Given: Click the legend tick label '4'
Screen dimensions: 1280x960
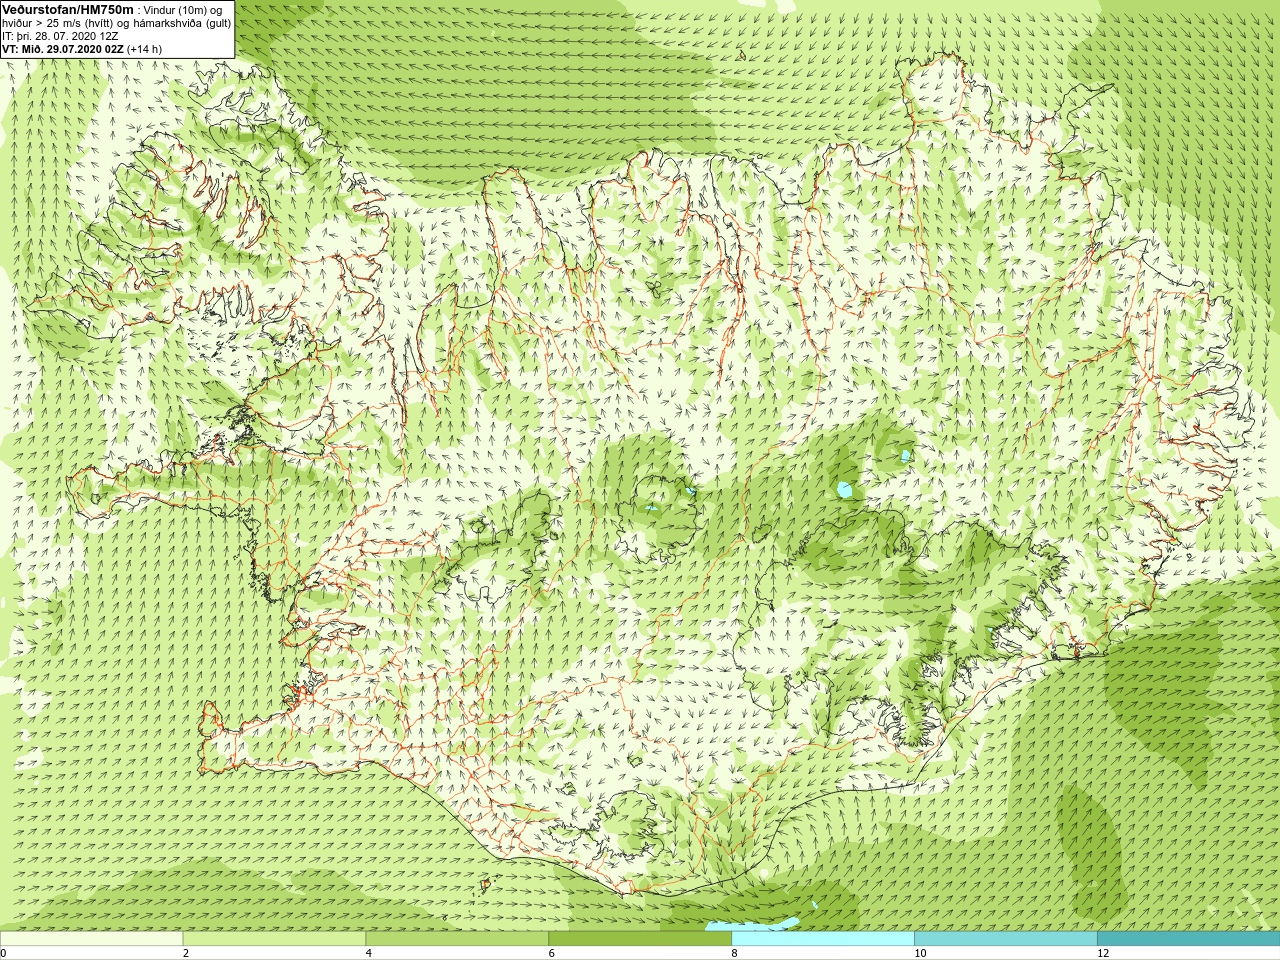Looking at the screenshot, I should coord(369,953).
